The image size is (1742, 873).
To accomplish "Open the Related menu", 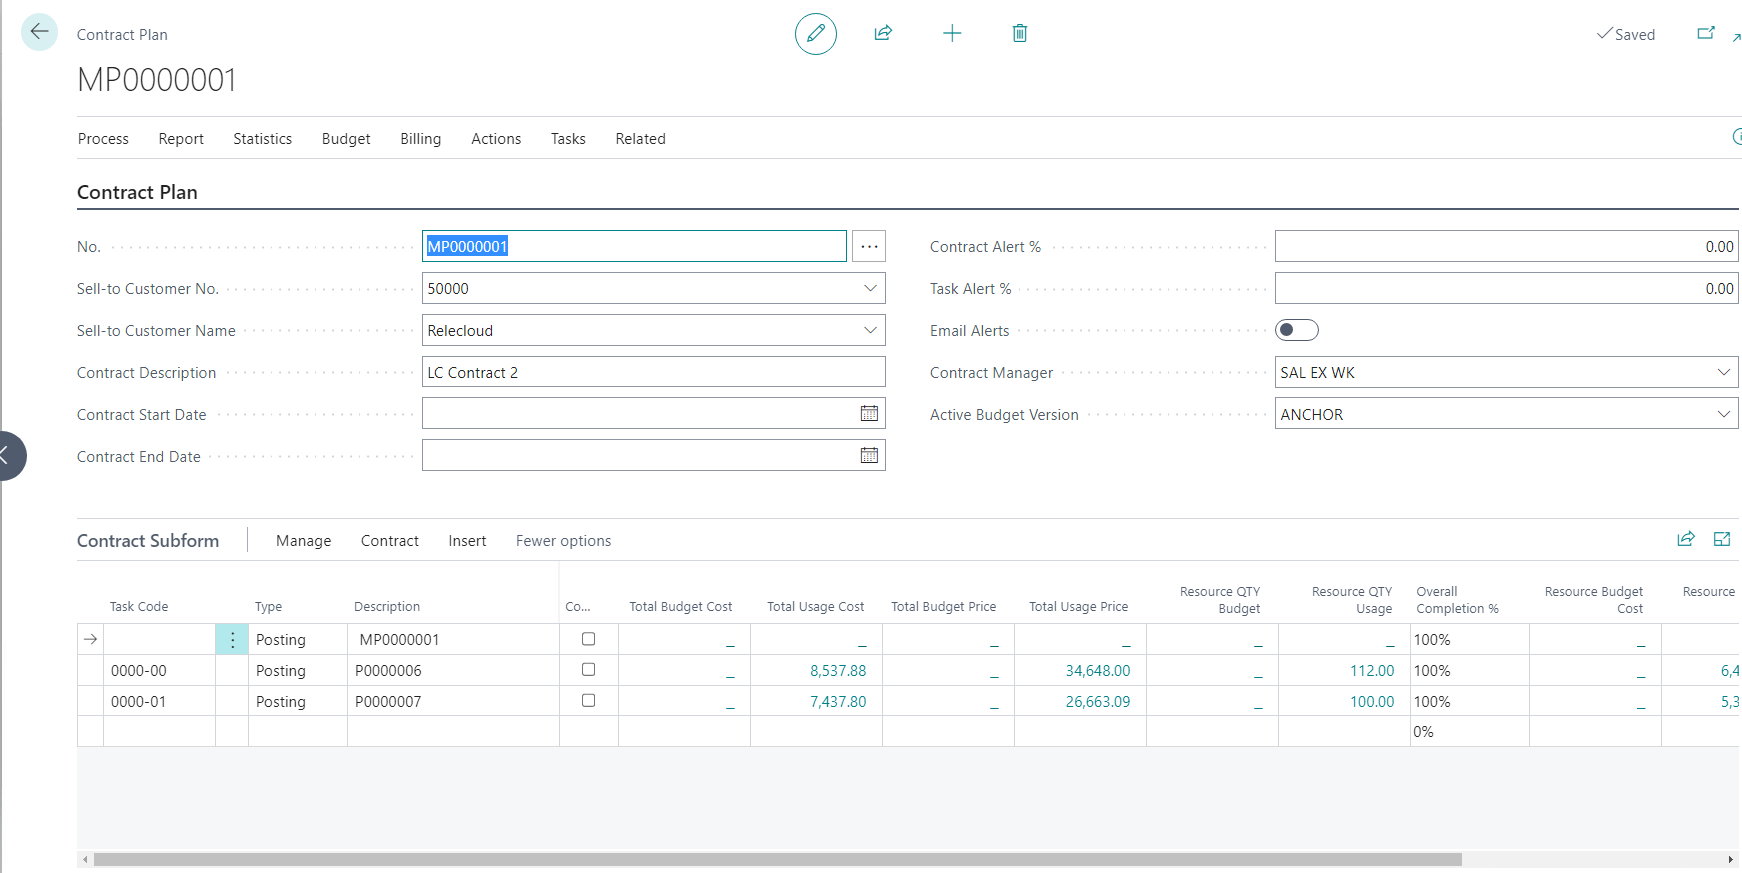I will point(641,139).
